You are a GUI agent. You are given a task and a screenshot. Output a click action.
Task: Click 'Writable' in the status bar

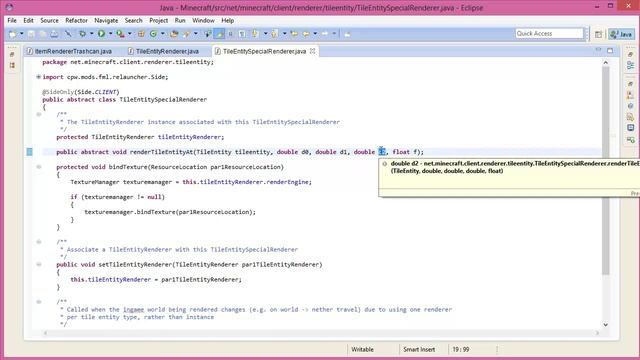point(362,349)
